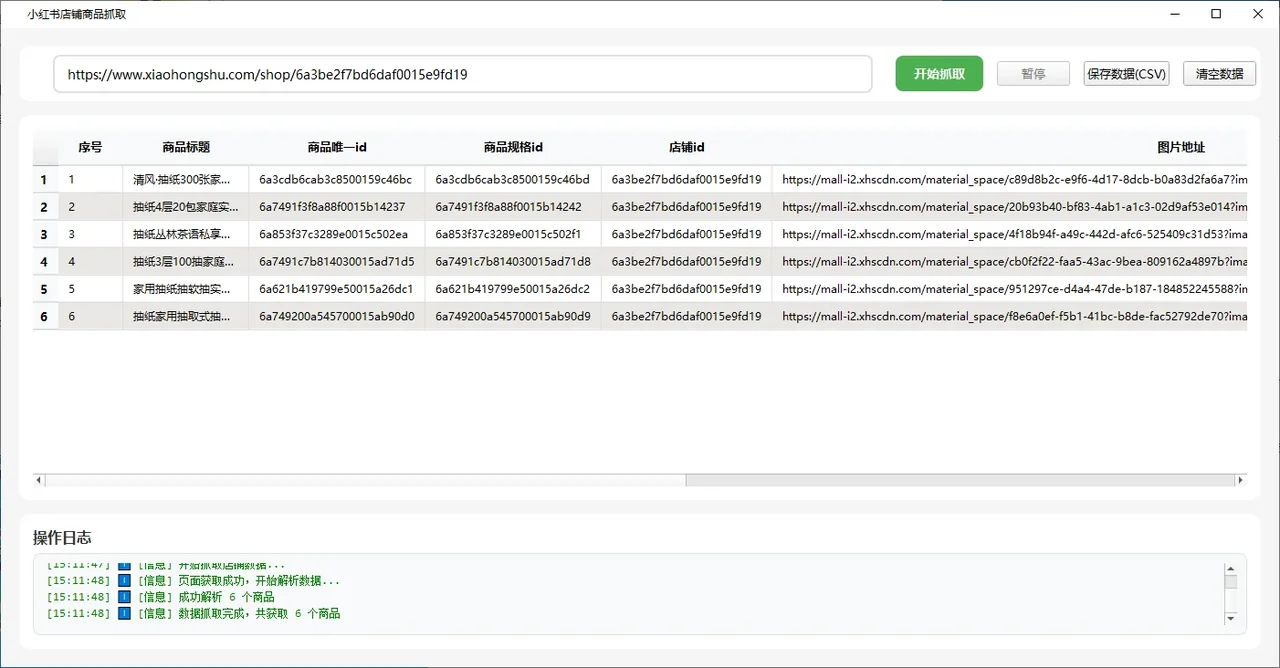Screen dimensions: 1280x668
Task: Click the 暂停 pause button
Action: pos(1033,74)
